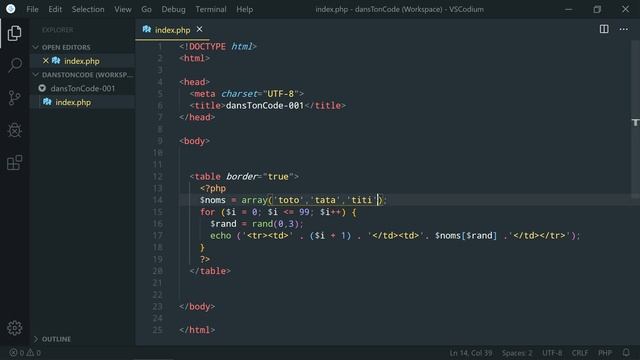Open the Explorer view in activity bar

pos(14,33)
